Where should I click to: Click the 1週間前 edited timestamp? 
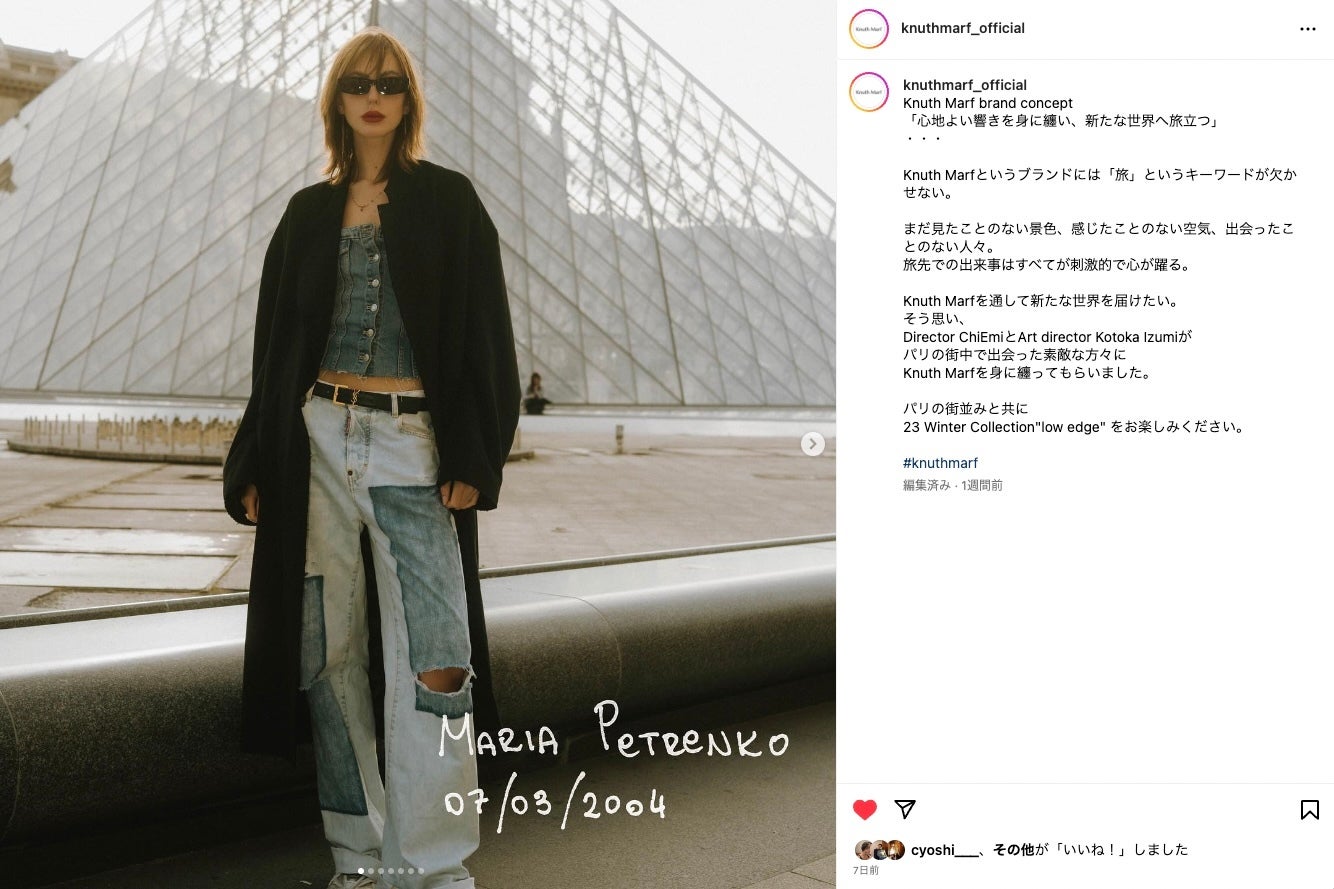point(982,485)
